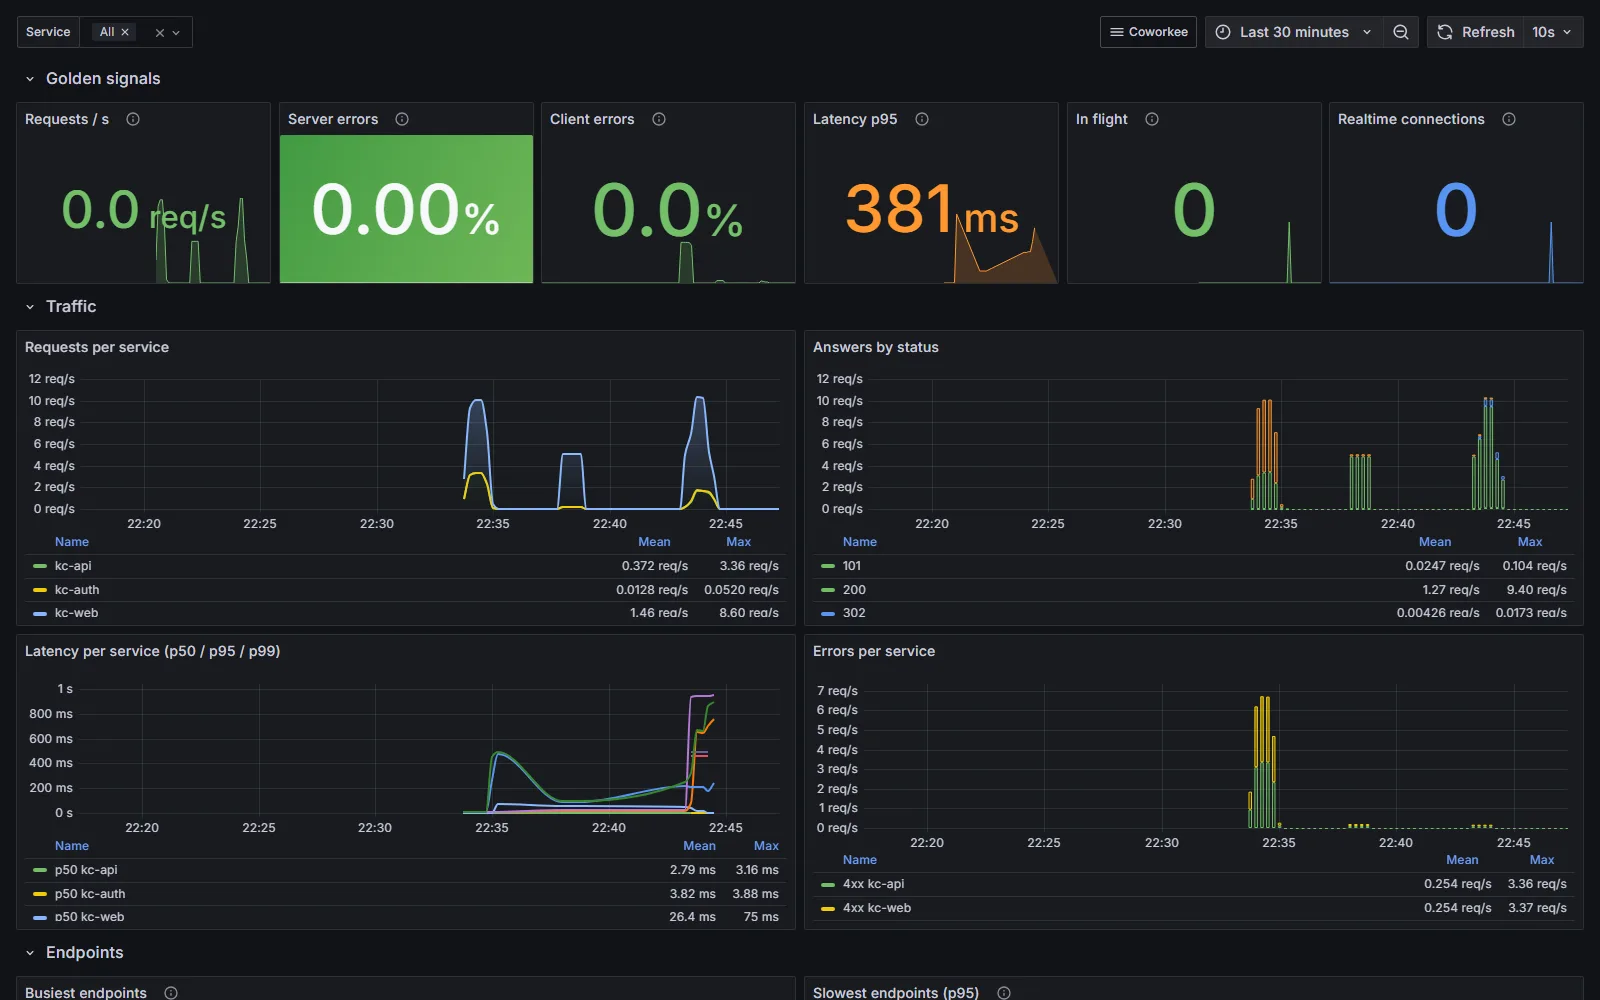Sort Errors per service legend by Mean
The image size is (1600, 1000).
pos(1462,860)
